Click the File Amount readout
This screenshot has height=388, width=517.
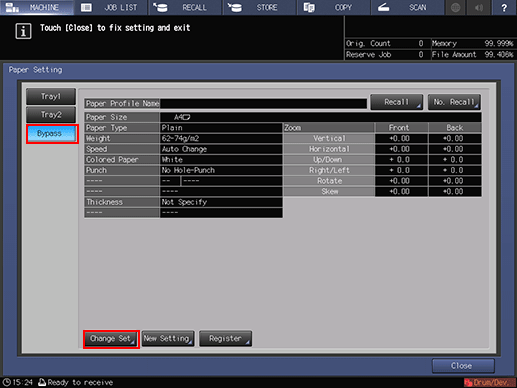click(x=473, y=55)
